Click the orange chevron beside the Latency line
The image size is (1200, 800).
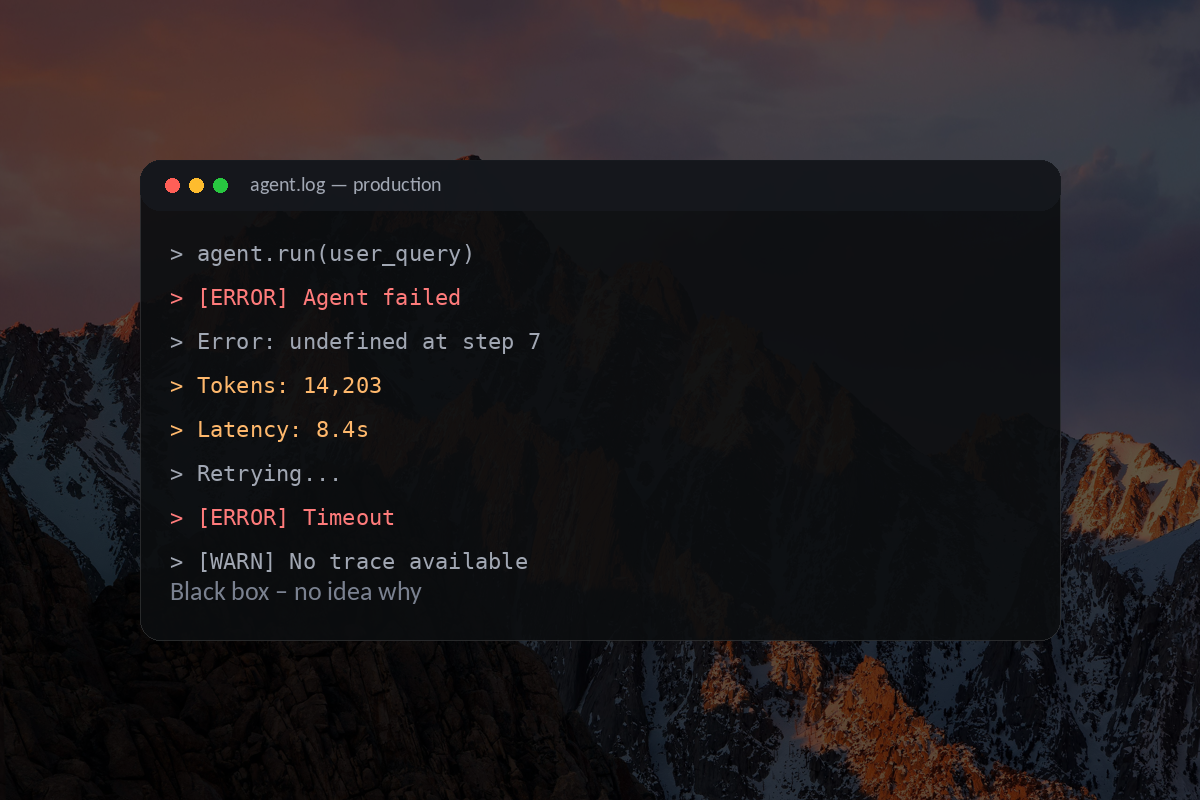click(177, 429)
